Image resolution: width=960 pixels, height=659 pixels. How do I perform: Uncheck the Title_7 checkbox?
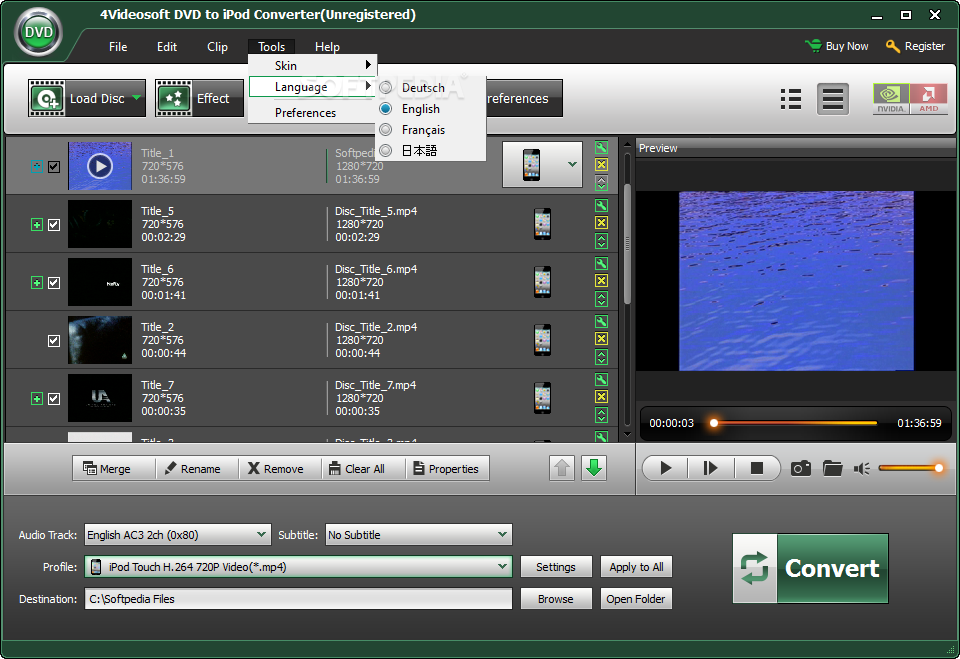pyautogui.click(x=54, y=399)
